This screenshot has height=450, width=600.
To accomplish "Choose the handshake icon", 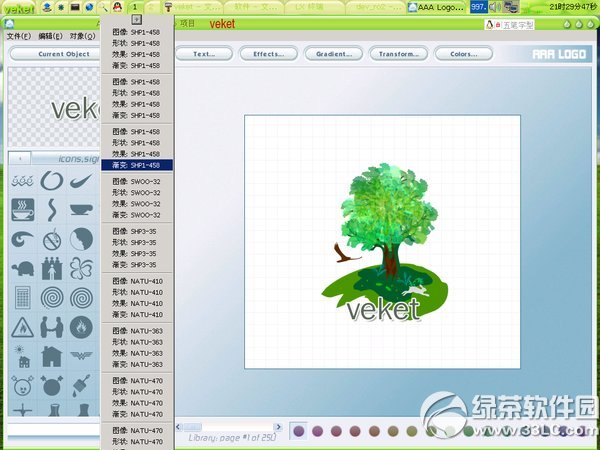I will [x=52, y=327].
